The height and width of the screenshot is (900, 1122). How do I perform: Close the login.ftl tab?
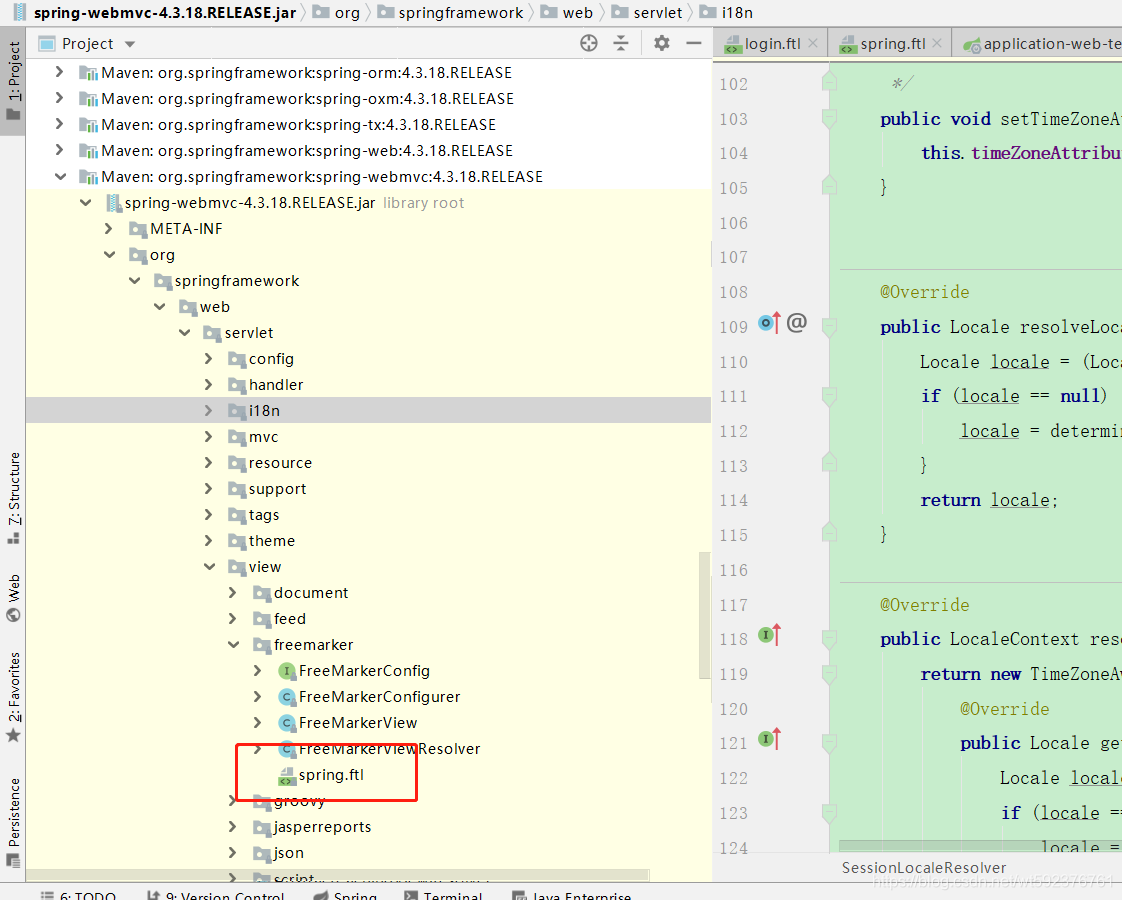pos(813,44)
